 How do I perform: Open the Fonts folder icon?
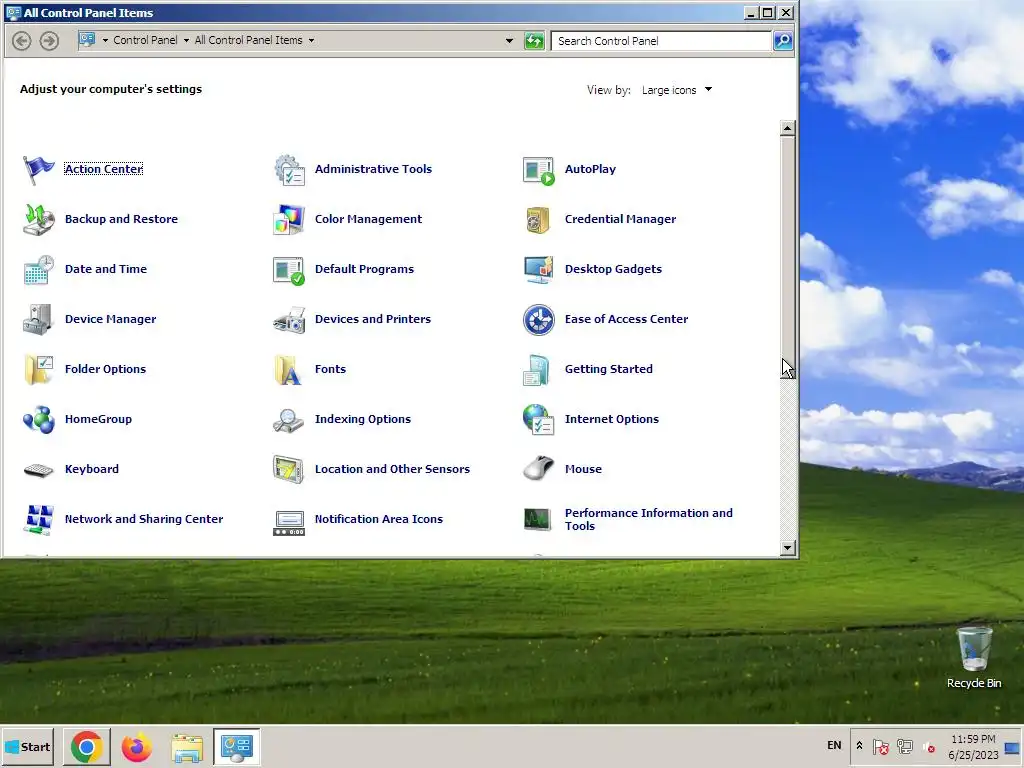click(289, 370)
